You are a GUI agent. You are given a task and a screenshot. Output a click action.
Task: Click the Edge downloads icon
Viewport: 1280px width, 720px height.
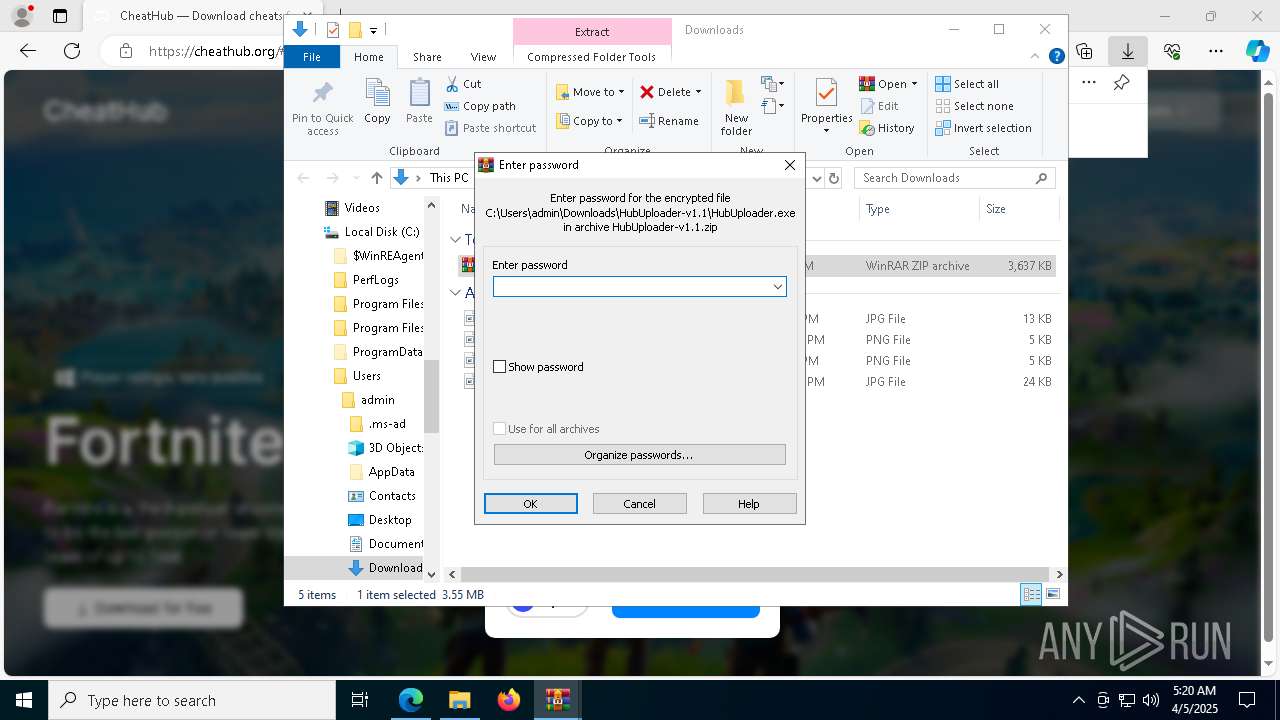tap(1127, 51)
